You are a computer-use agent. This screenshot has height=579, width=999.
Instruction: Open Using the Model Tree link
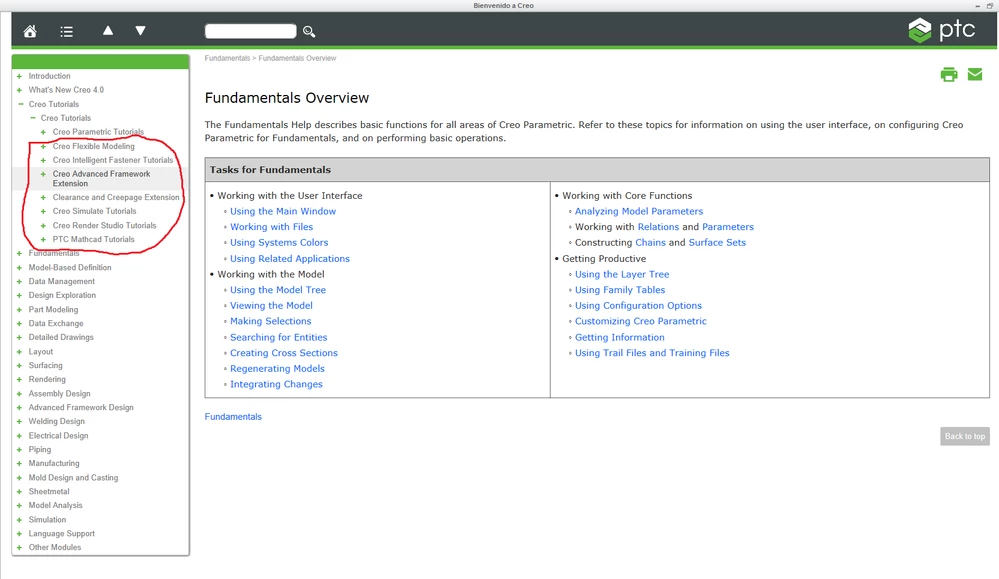click(278, 290)
